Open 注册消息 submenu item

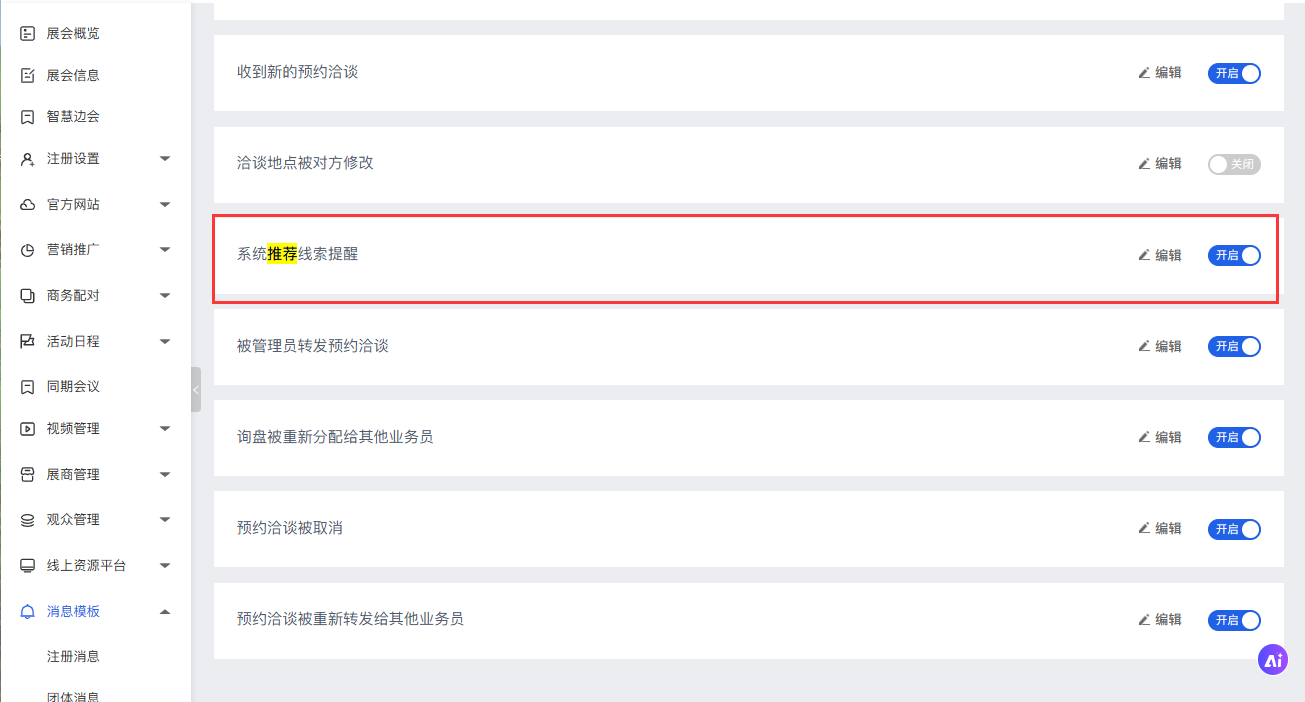tap(73, 657)
